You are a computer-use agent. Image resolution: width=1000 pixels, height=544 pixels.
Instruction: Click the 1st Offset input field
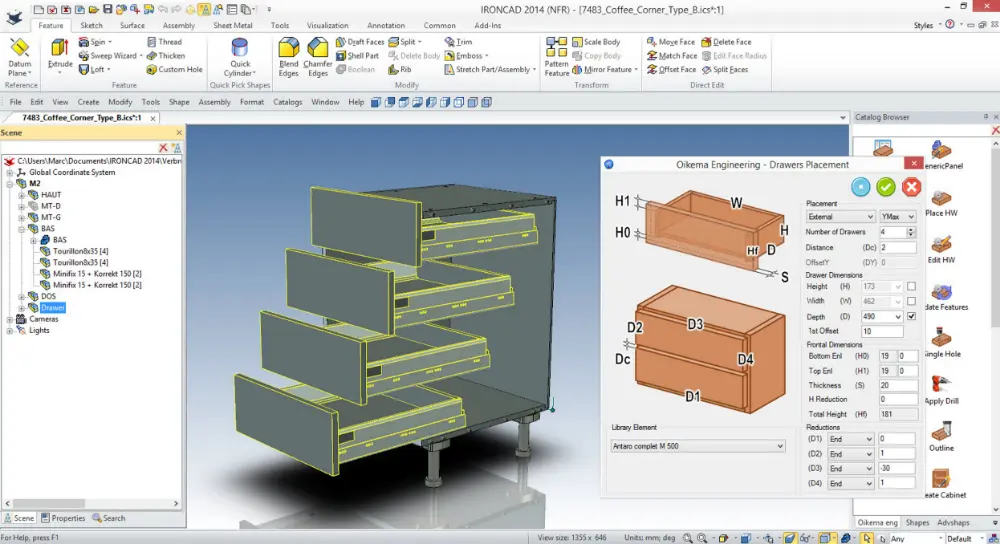[x=884, y=331]
